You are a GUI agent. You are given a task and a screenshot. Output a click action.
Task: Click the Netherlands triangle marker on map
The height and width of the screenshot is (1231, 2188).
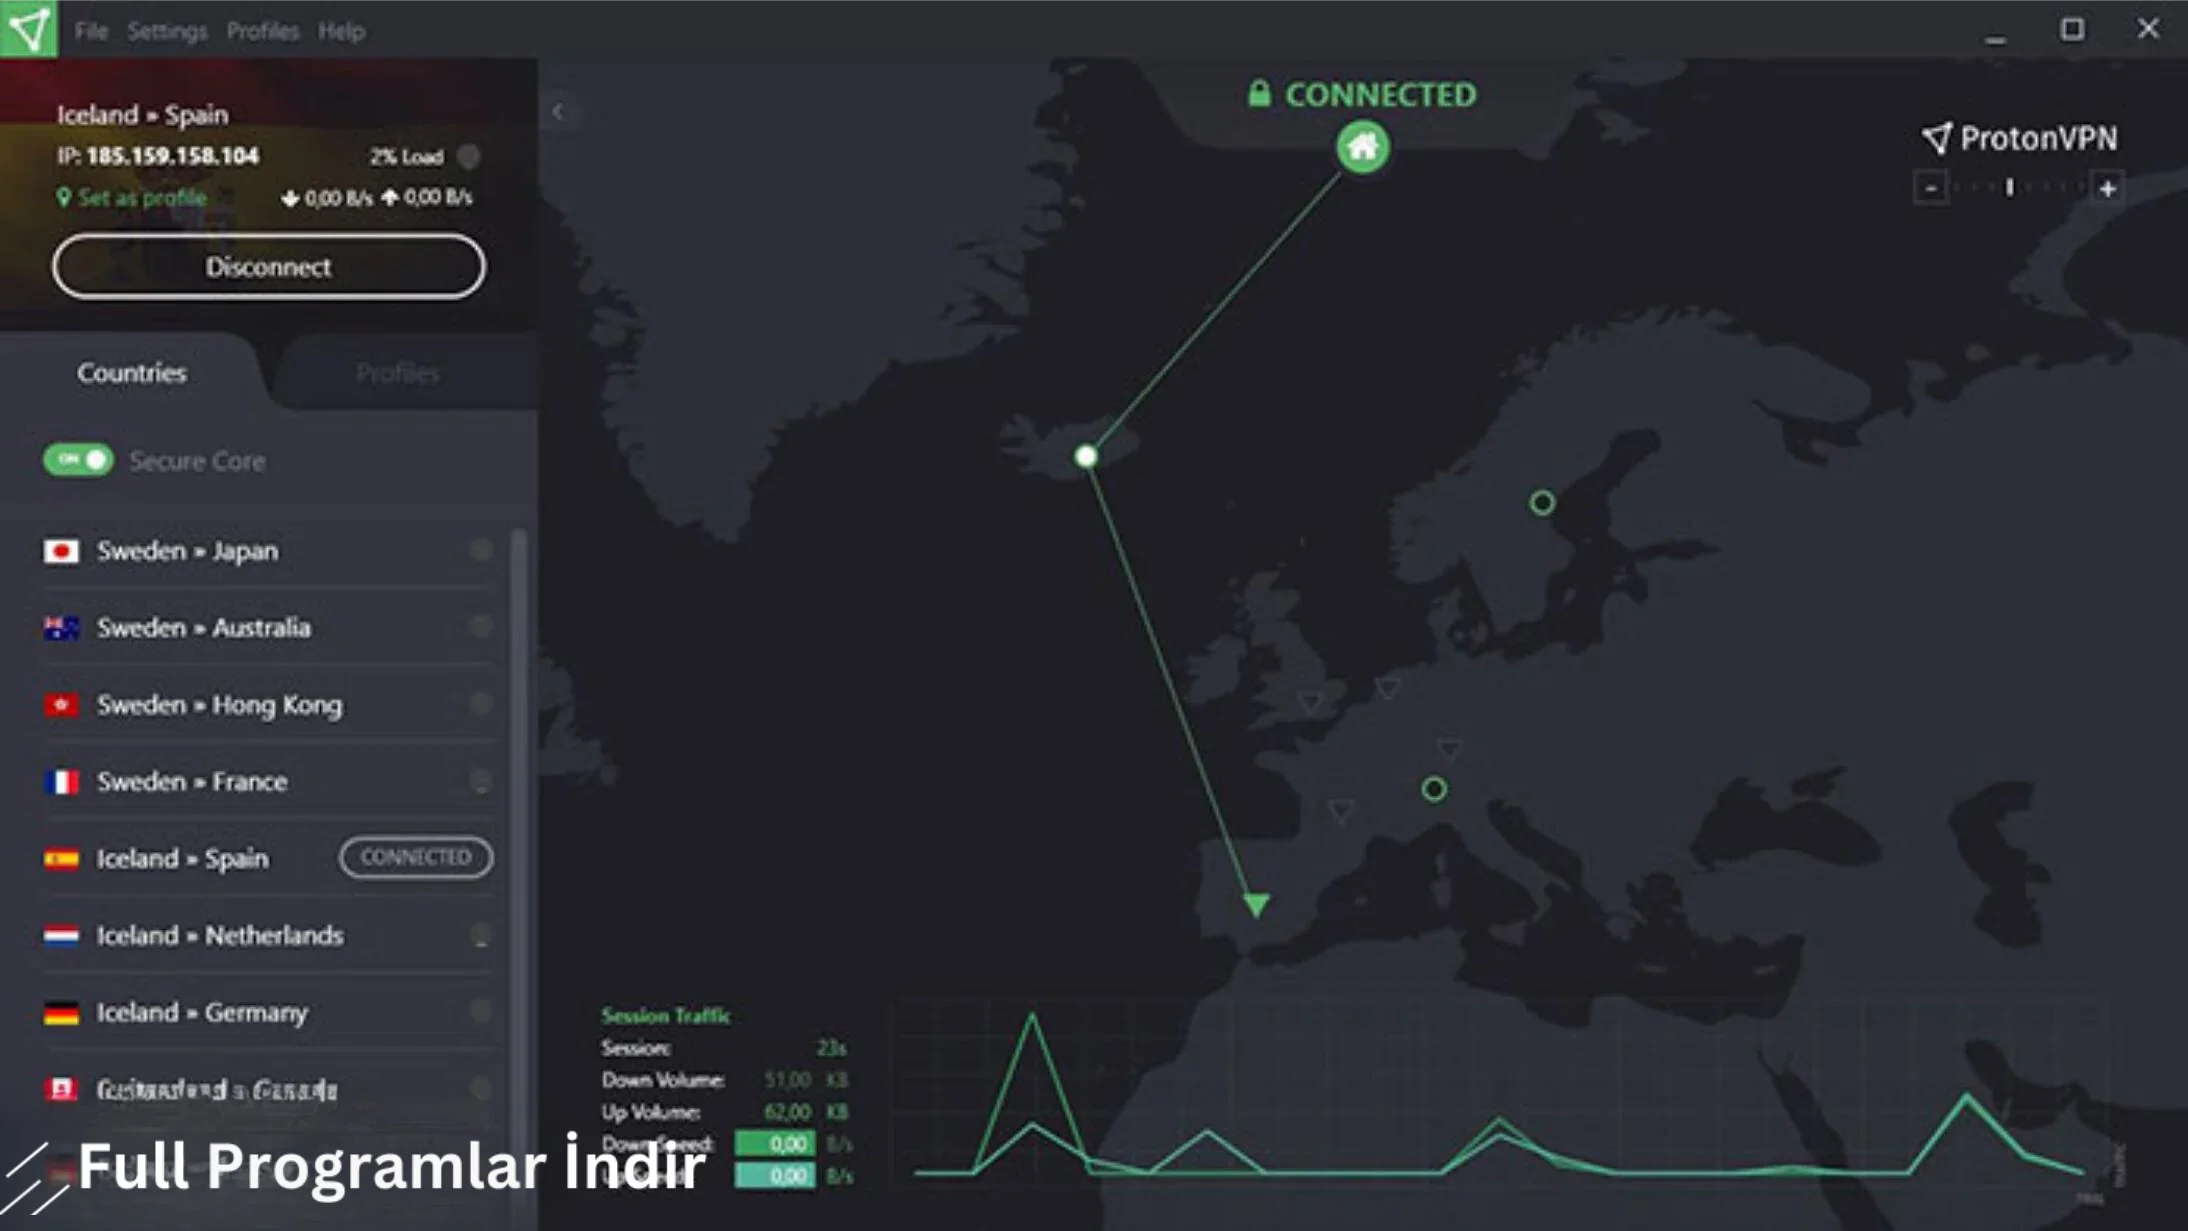(1388, 688)
